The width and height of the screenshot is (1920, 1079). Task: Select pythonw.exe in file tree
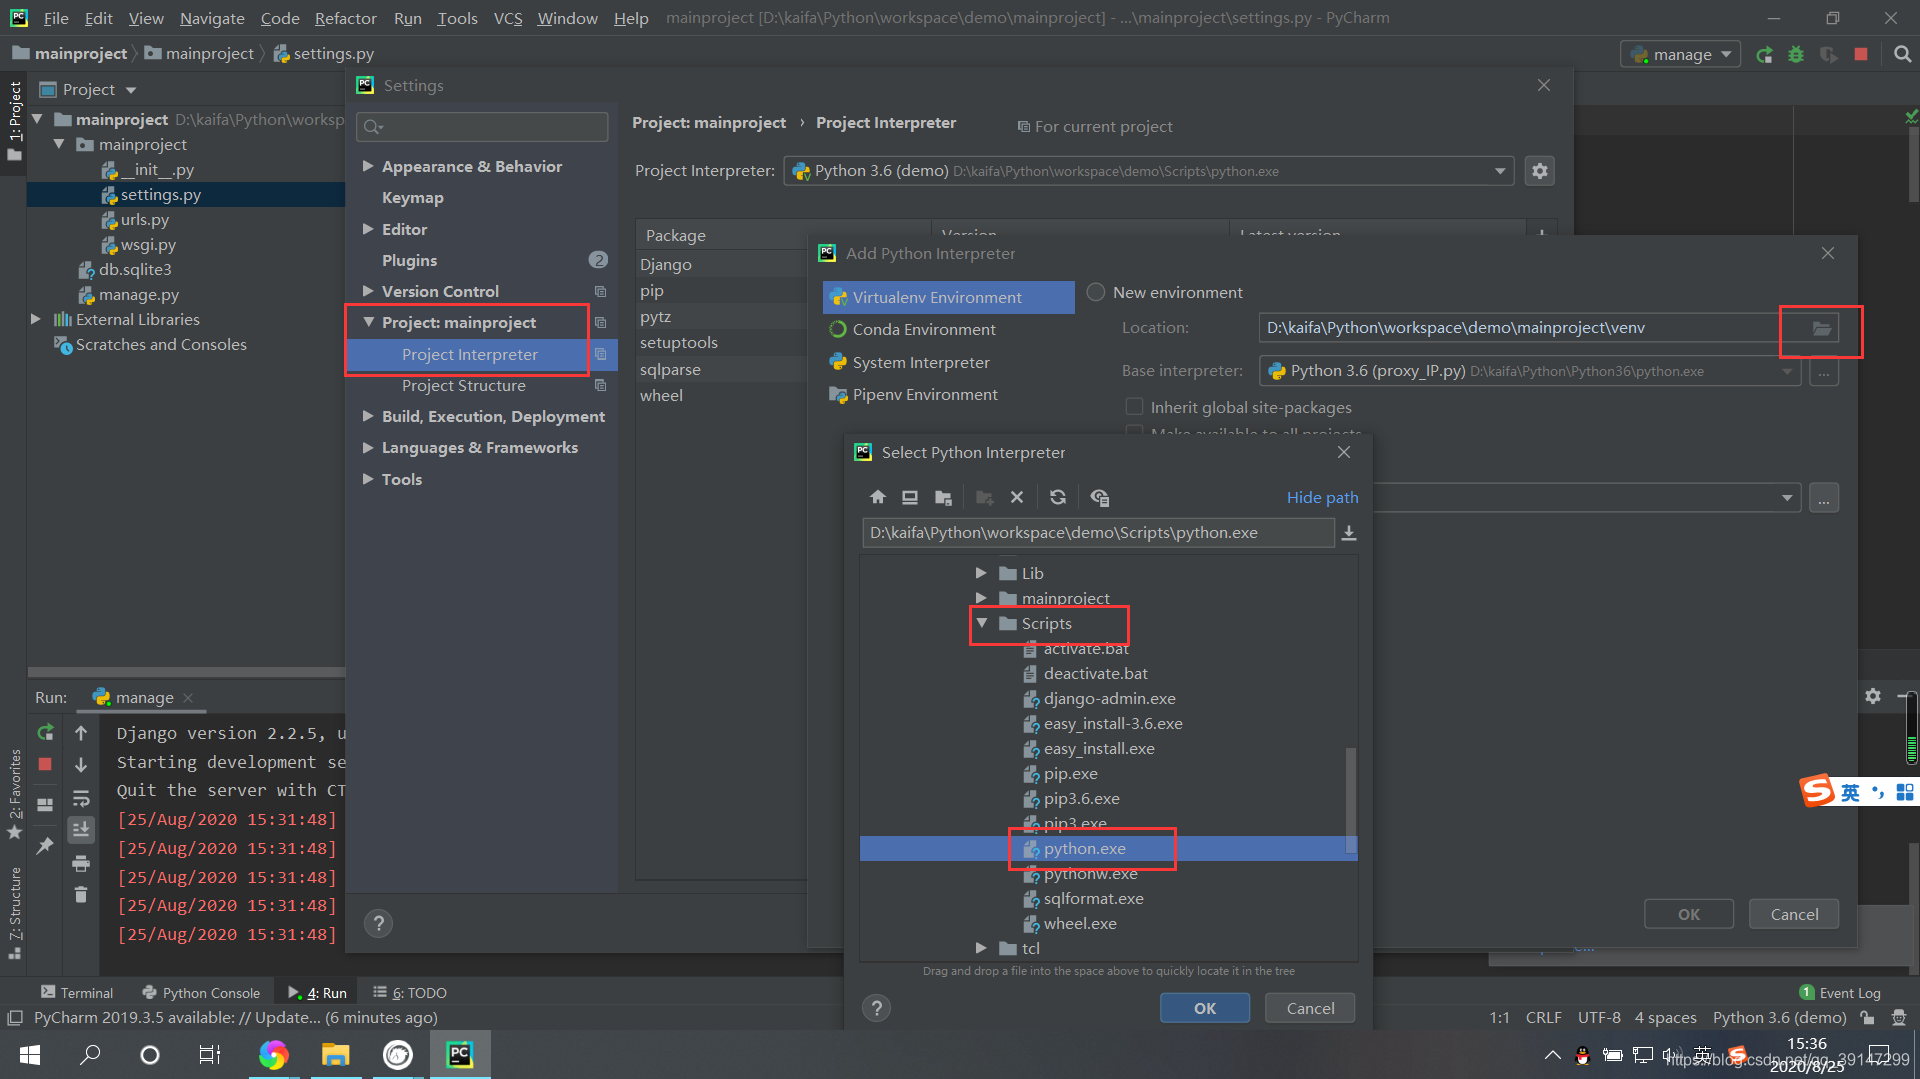tap(1090, 874)
